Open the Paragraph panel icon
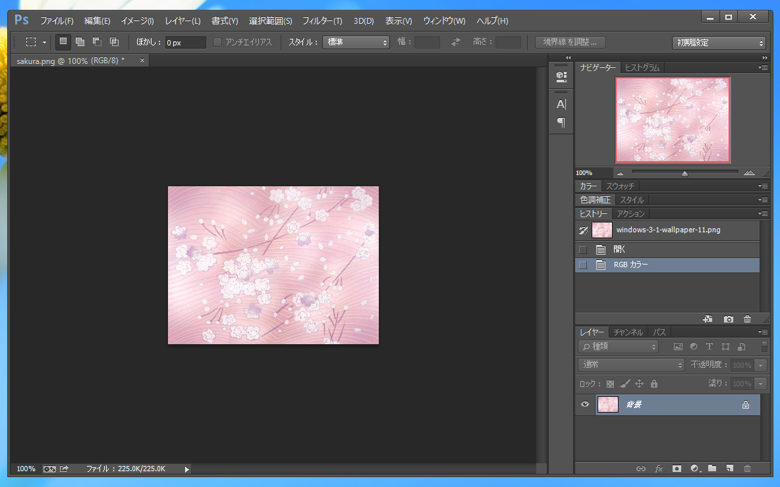Viewport: 780px width, 487px height. tap(561, 122)
